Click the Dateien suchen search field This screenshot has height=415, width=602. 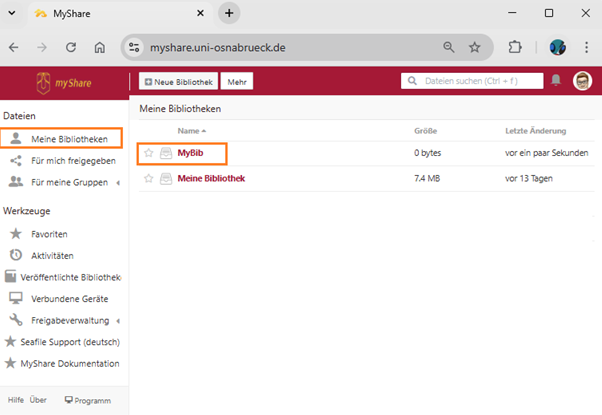[470, 81]
